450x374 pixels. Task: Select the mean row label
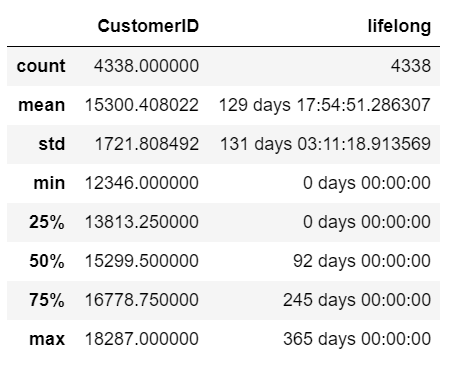click(42, 105)
